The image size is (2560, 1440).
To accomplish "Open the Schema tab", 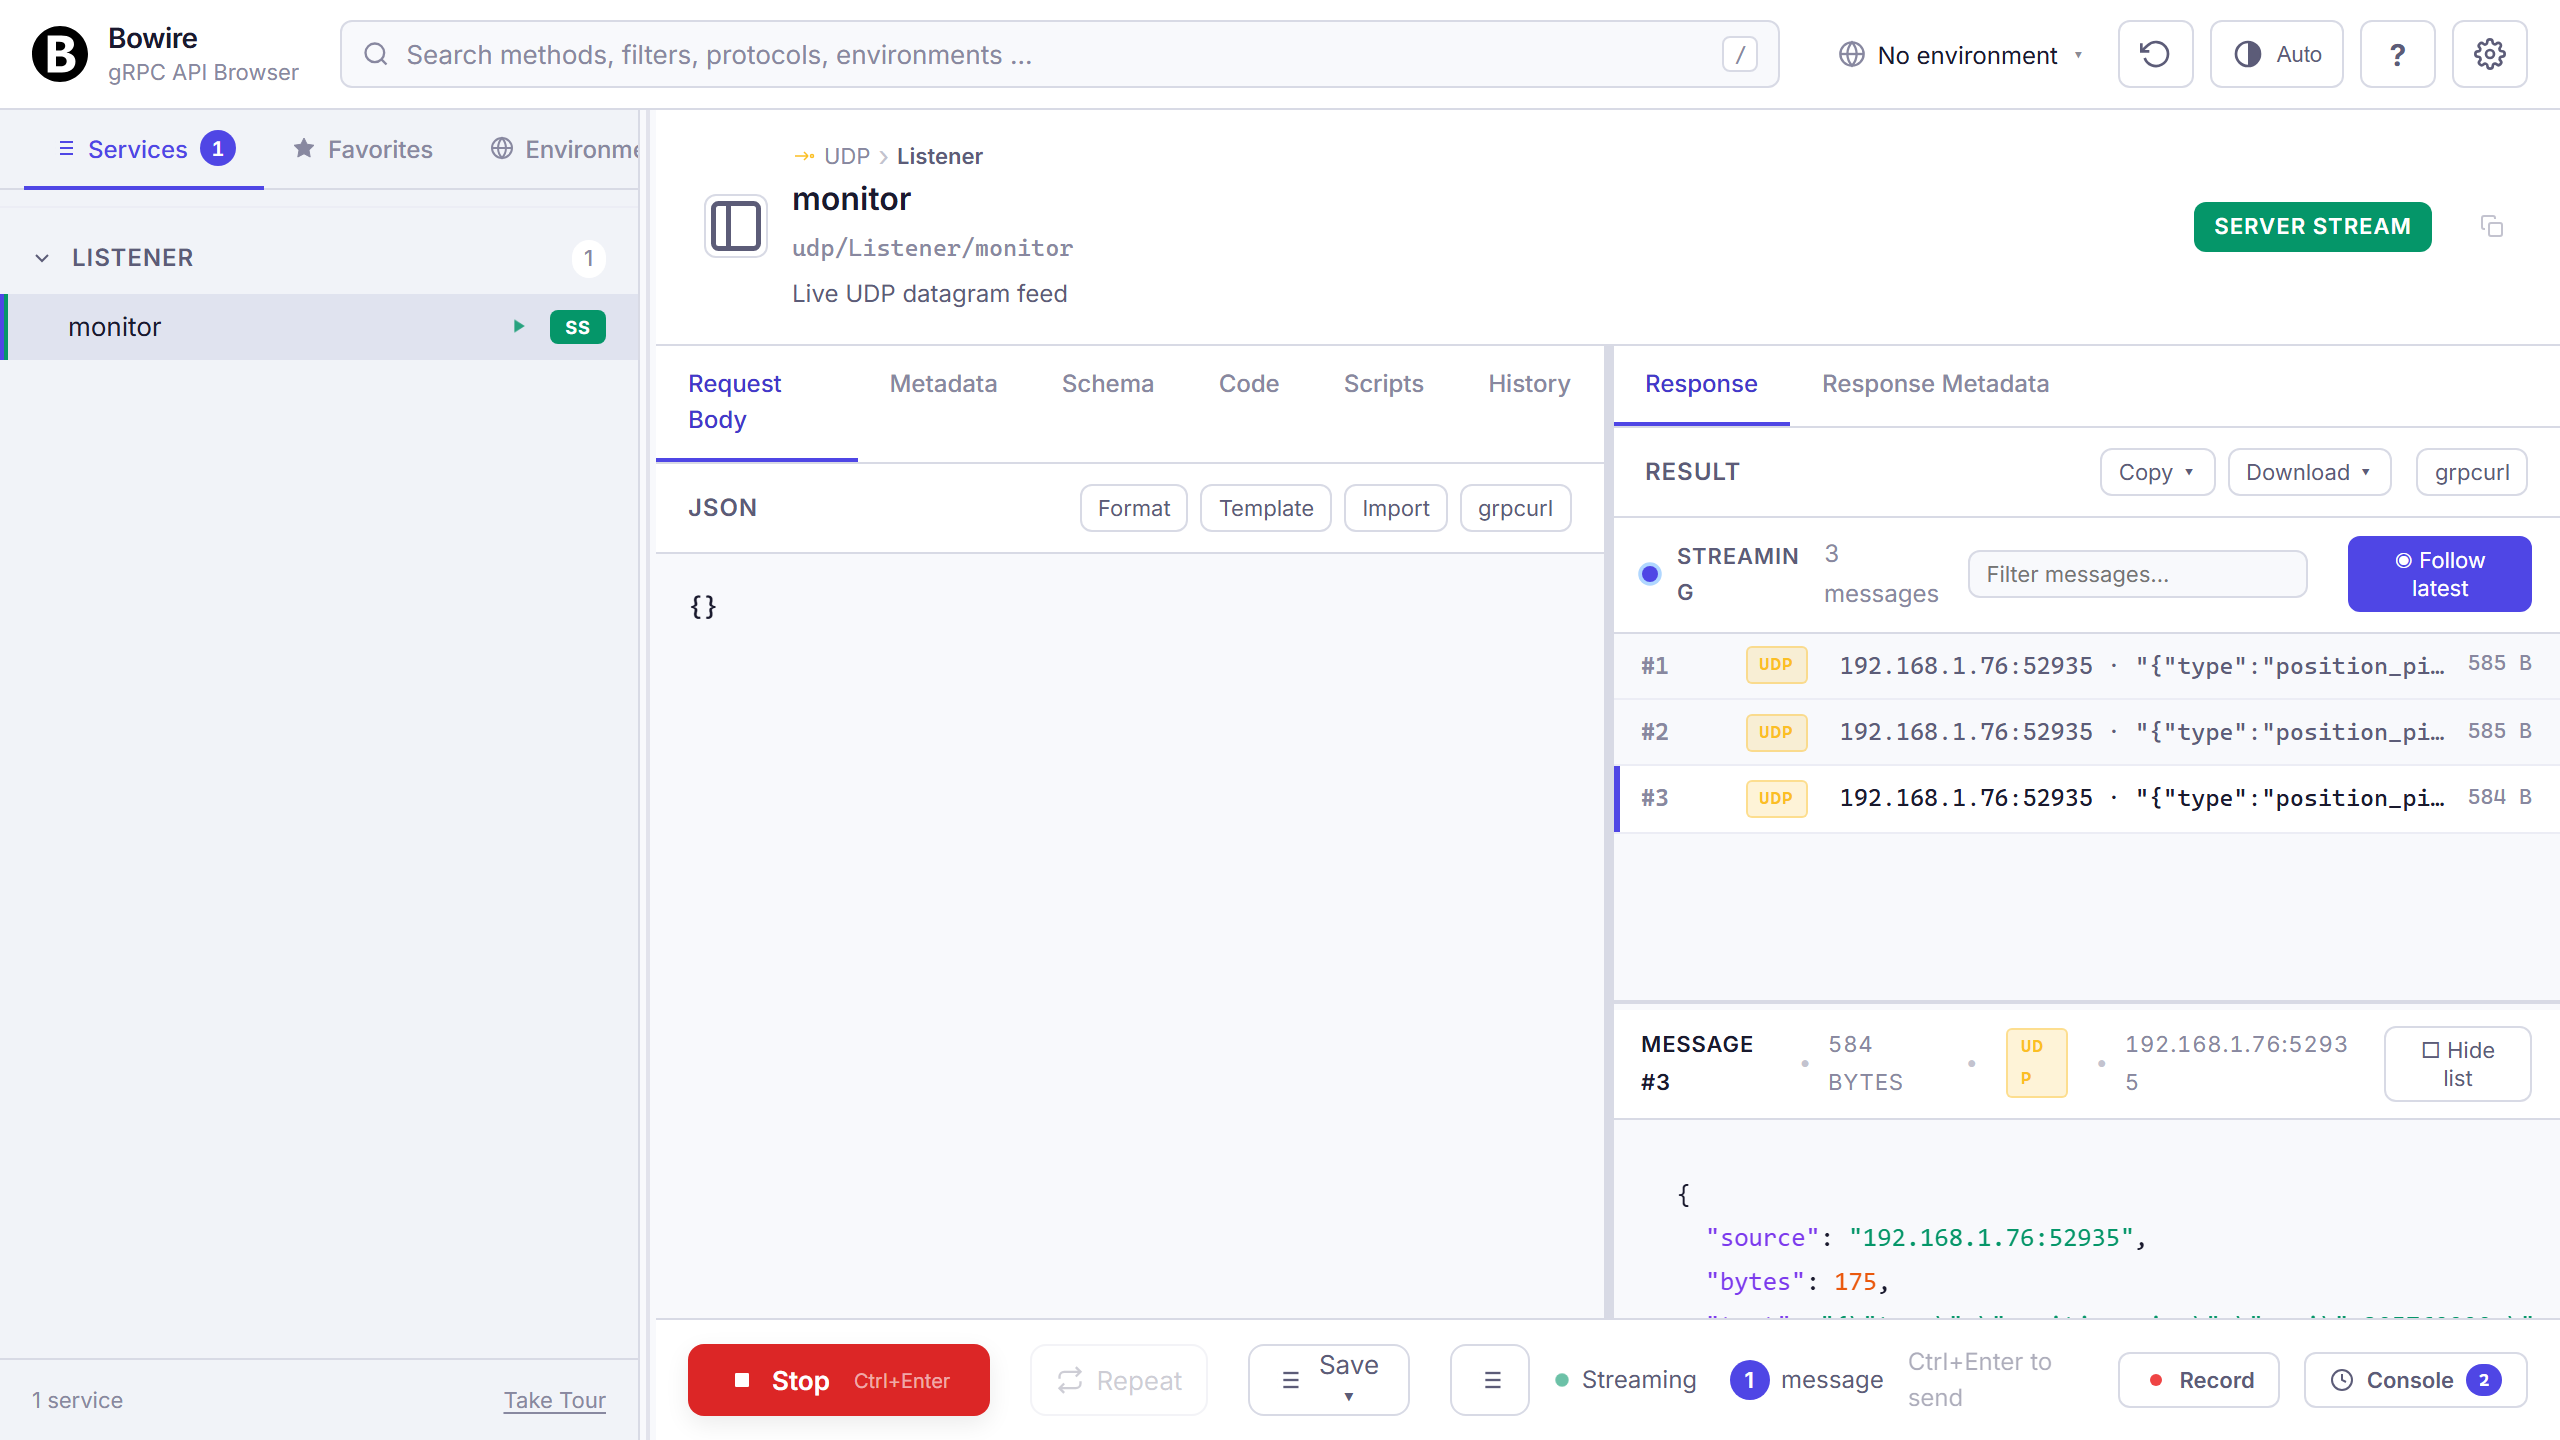I will click(1107, 384).
